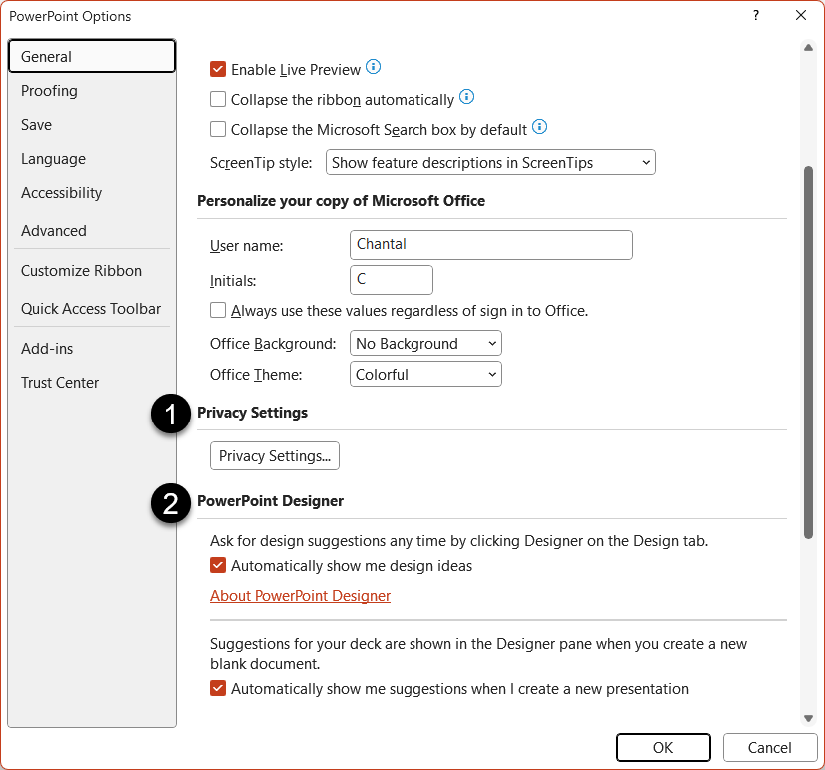
Task: Click the PowerPoint Designer section heading
Action: (x=270, y=501)
